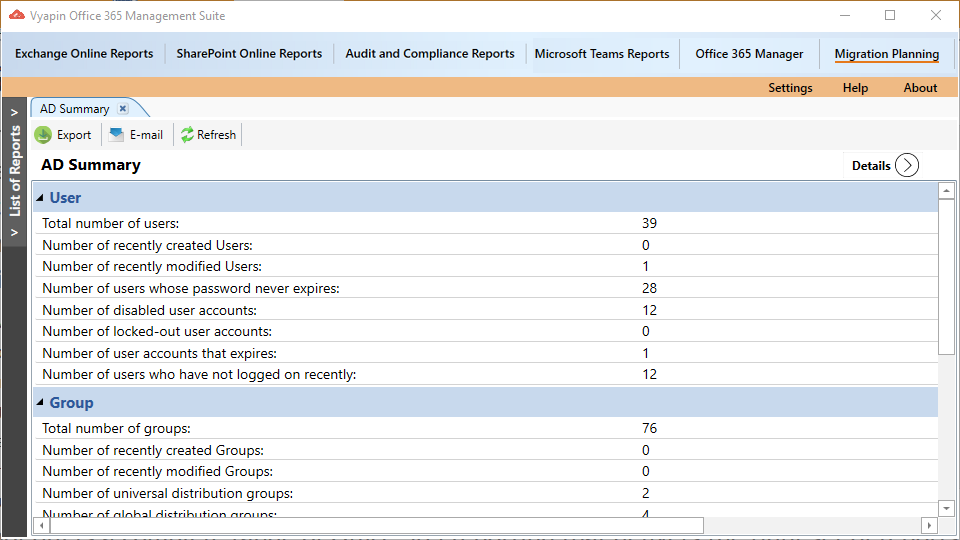Open the Exchange Online Reports tab
960x540 pixels.
click(84, 54)
